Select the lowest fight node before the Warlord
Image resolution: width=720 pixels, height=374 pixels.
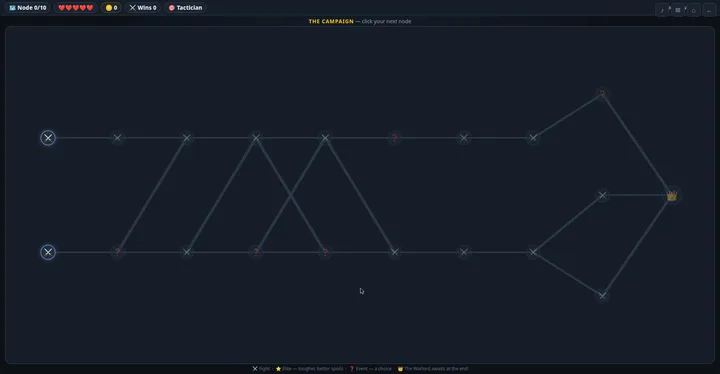pyautogui.click(x=602, y=296)
